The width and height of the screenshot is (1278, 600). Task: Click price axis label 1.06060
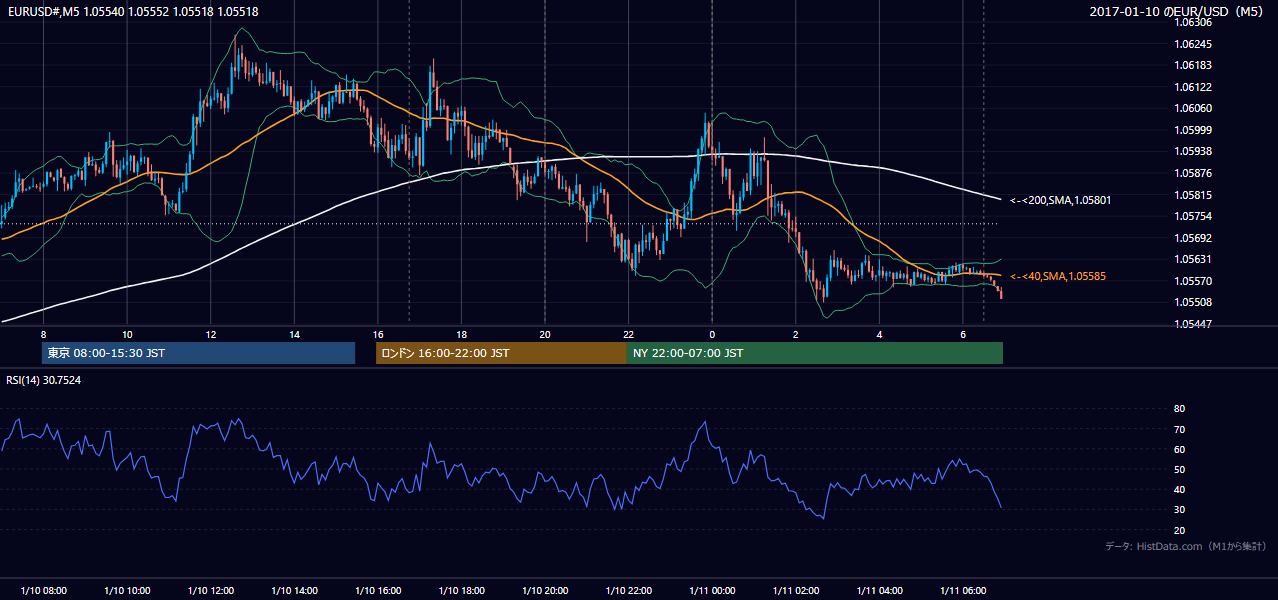pos(1193,108)
